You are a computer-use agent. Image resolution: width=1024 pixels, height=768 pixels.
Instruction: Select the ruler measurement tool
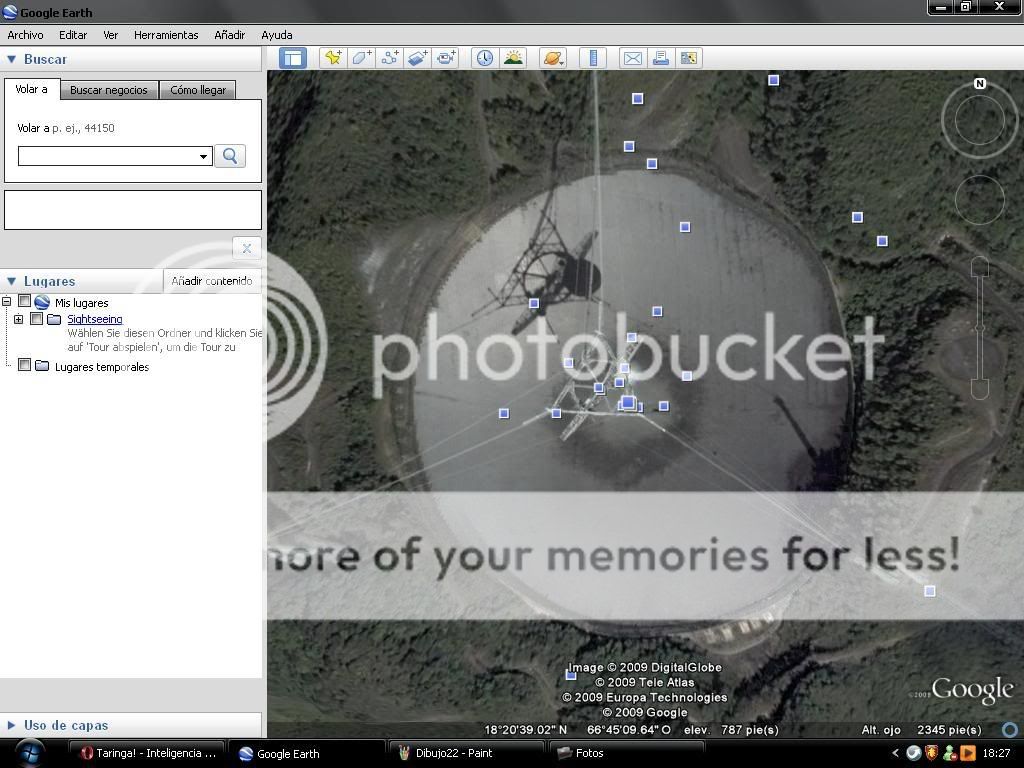pos(593,58)
